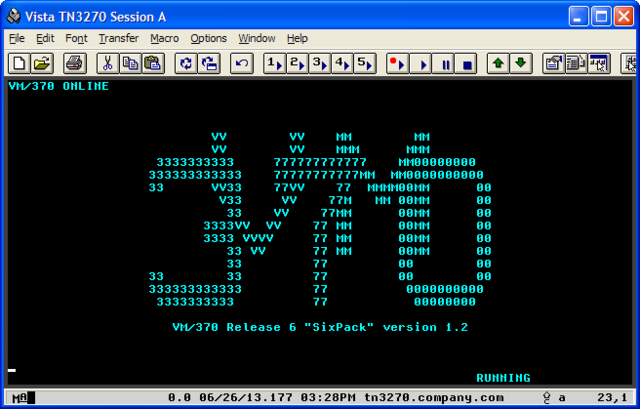Click the first properties window icon
640x409 pixels.
pos(554,64)
